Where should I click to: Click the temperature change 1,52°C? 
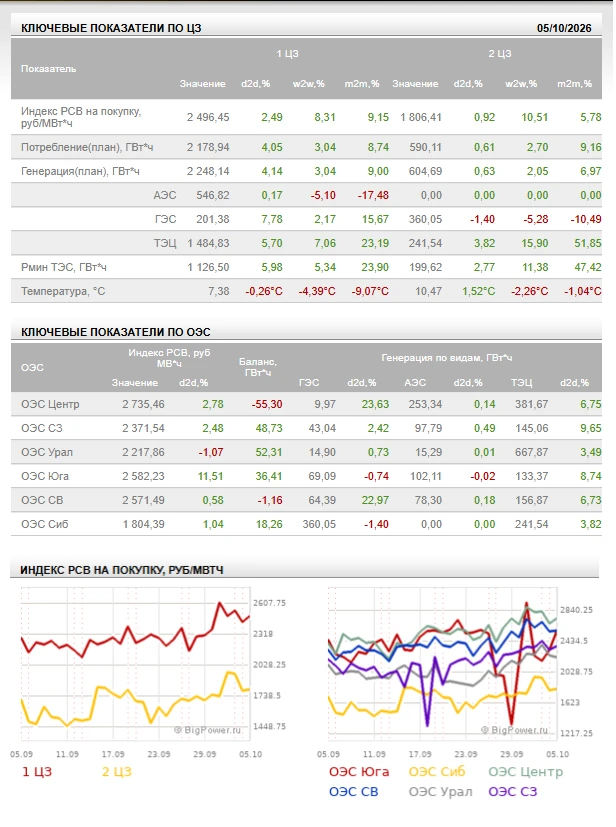pyautogui.click(x=478, y=291)
